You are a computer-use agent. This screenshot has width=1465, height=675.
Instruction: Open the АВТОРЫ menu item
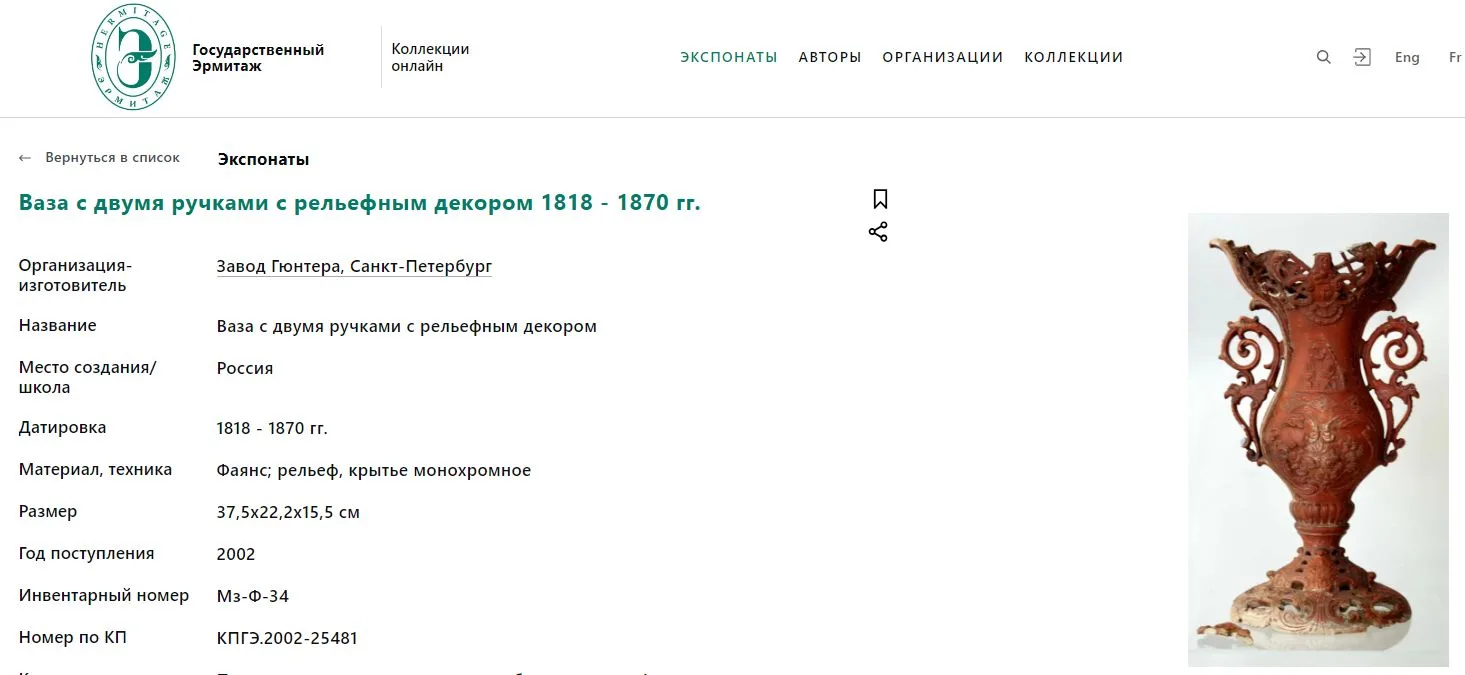[830, 57]
